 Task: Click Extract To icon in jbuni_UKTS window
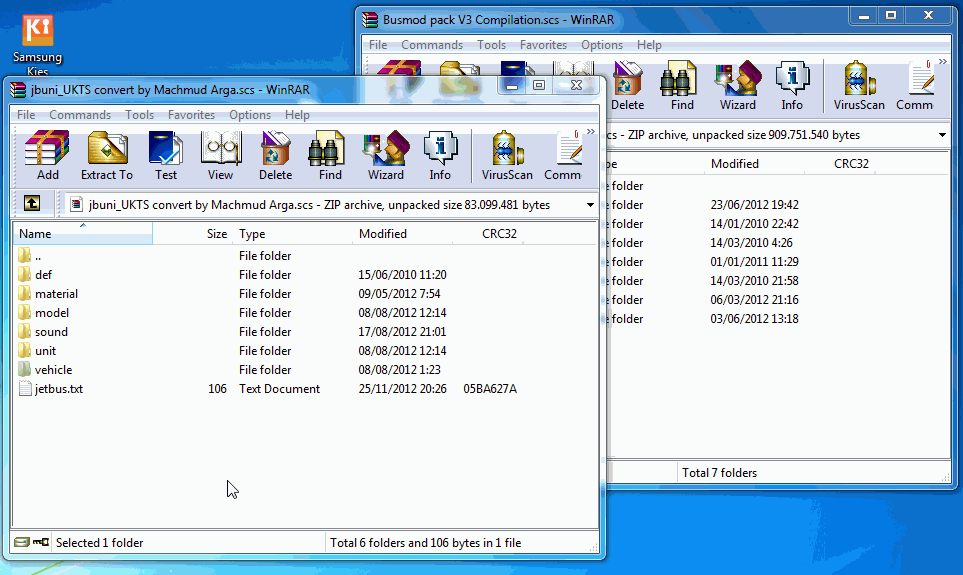pyautogui.click(x=107, y=155)
